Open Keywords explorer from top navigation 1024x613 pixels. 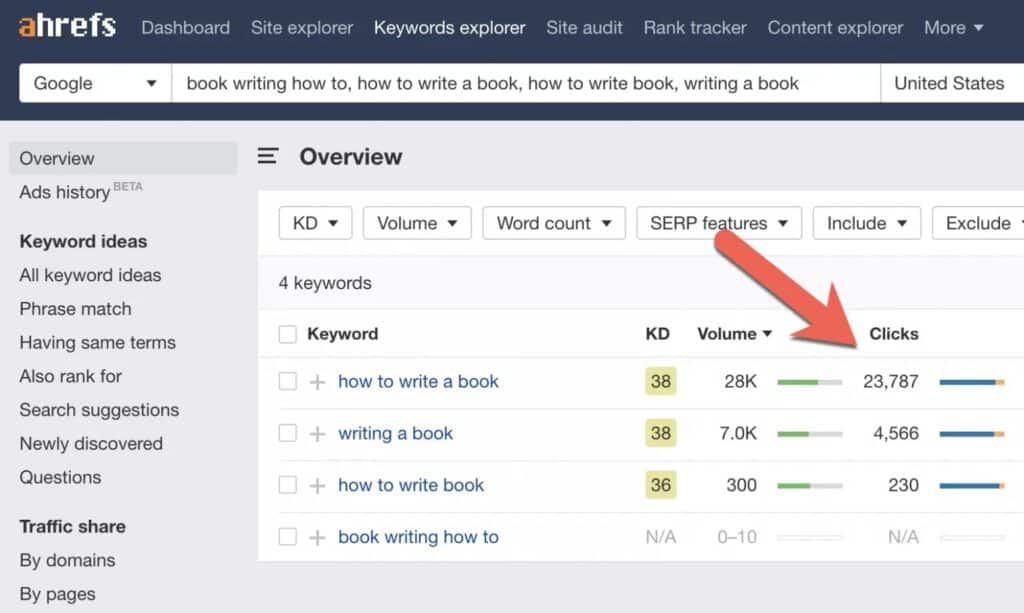coord(449,28)
